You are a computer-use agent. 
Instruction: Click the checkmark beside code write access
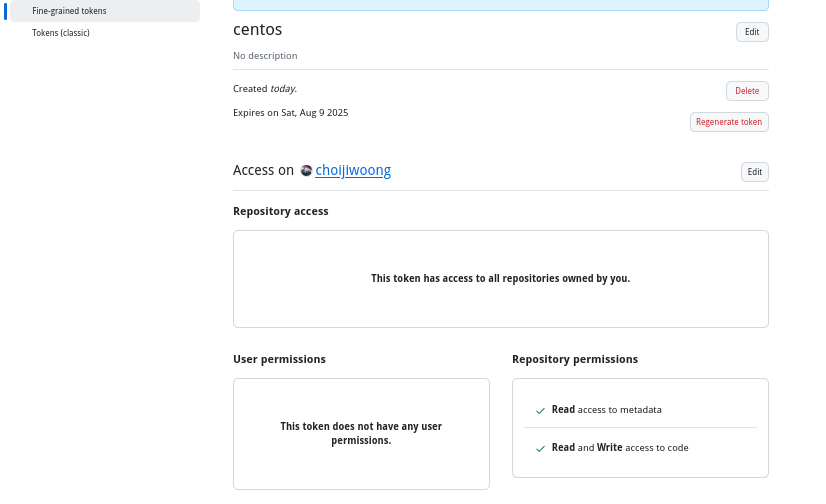540,448
